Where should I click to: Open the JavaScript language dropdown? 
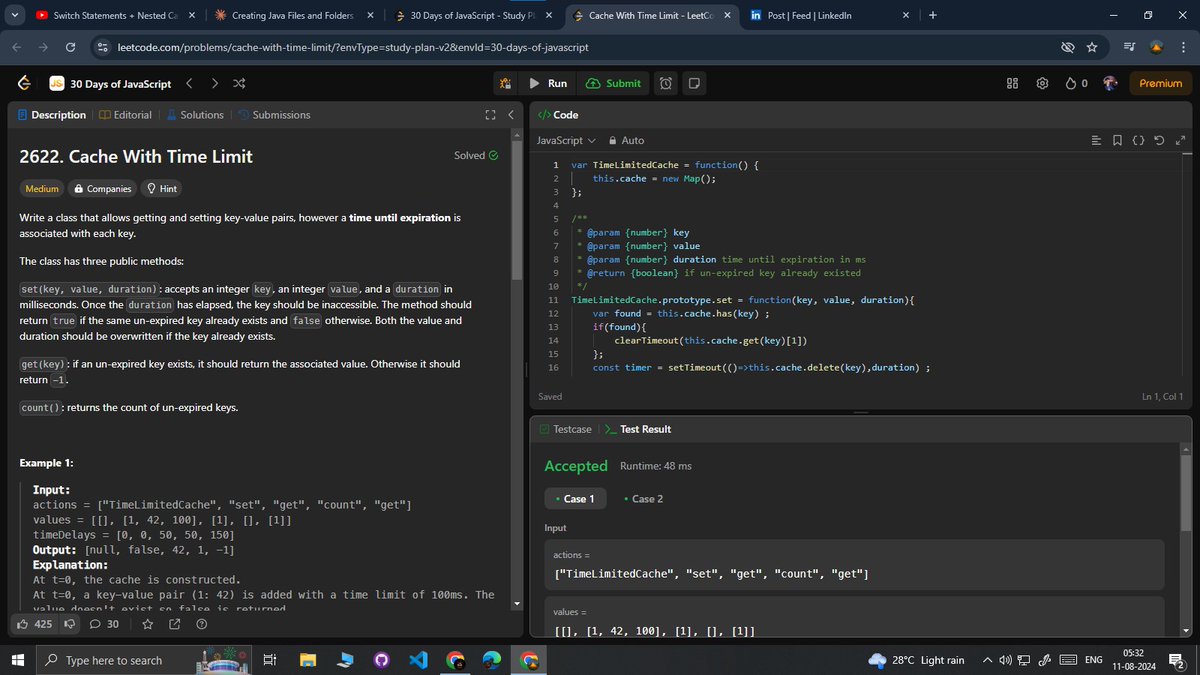click(x=566, y=141)
